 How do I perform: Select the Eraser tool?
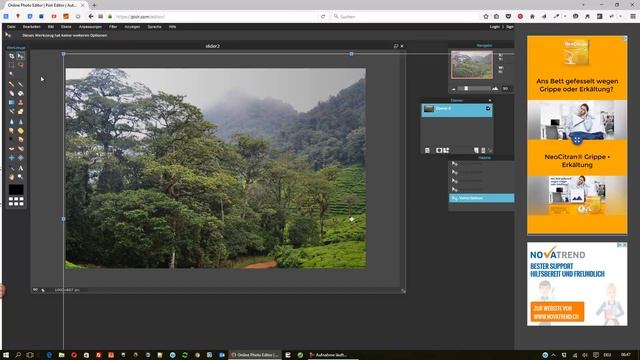(11, 93)
